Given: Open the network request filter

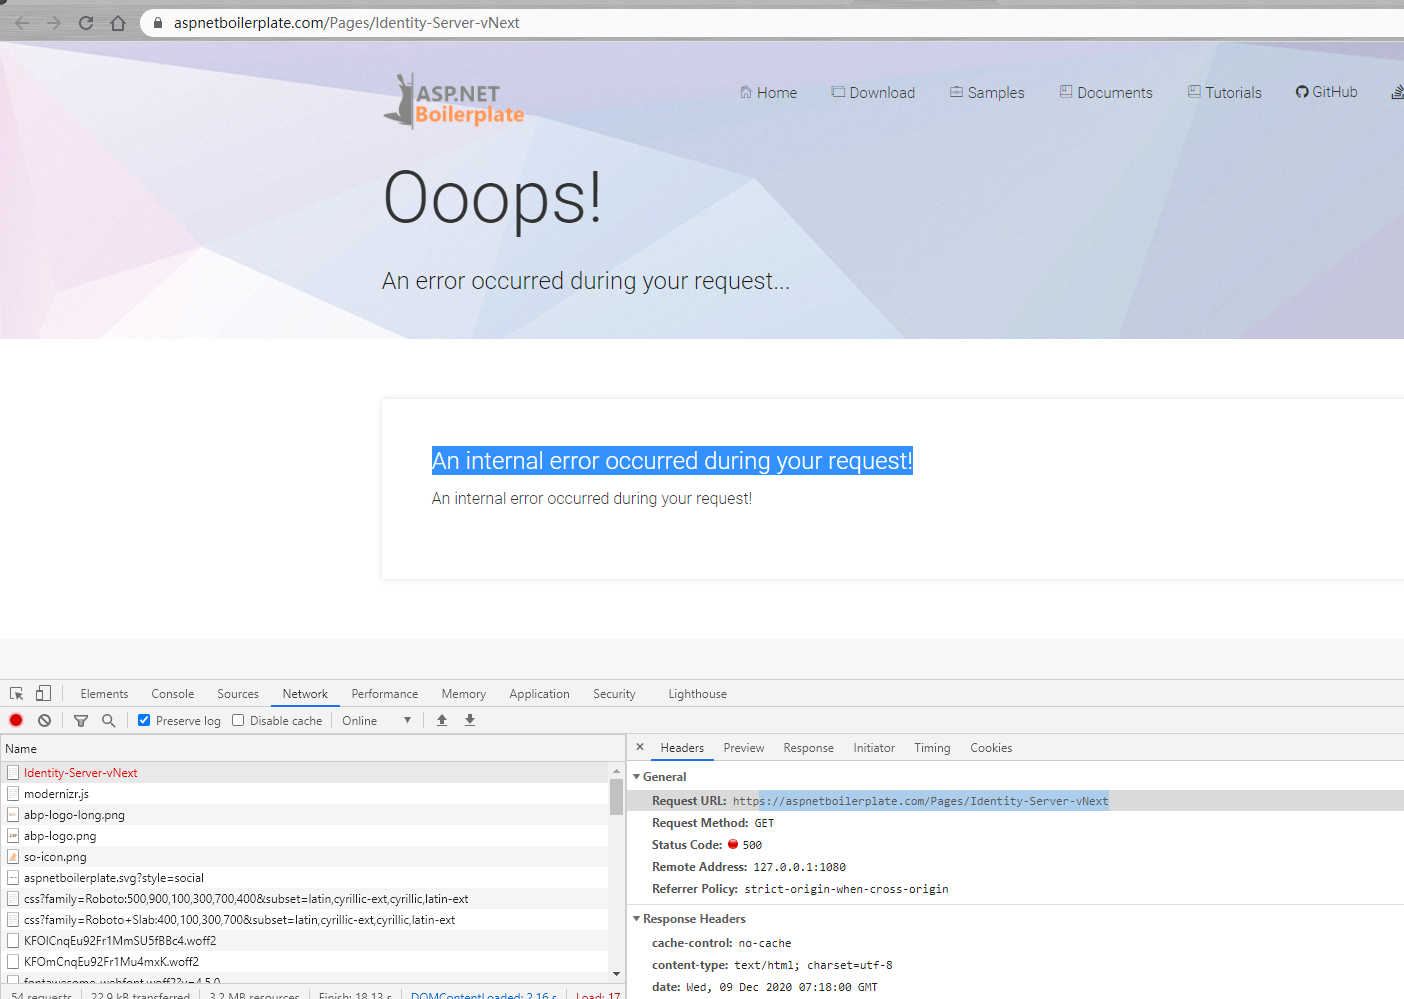Looking at the screenshot, I should (x=80, y=720).
